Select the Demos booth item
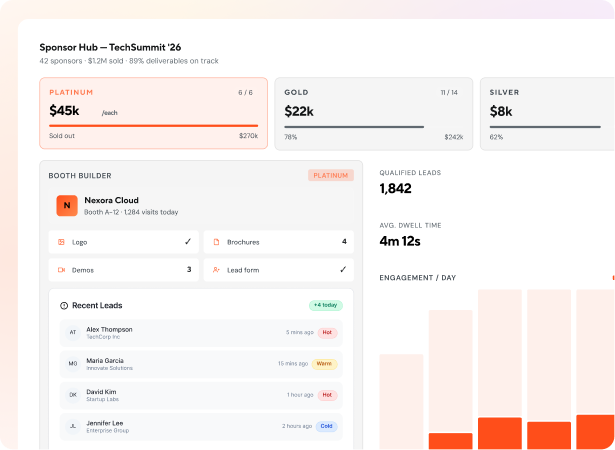Screen dimensions: 615x450 (124, 270)
